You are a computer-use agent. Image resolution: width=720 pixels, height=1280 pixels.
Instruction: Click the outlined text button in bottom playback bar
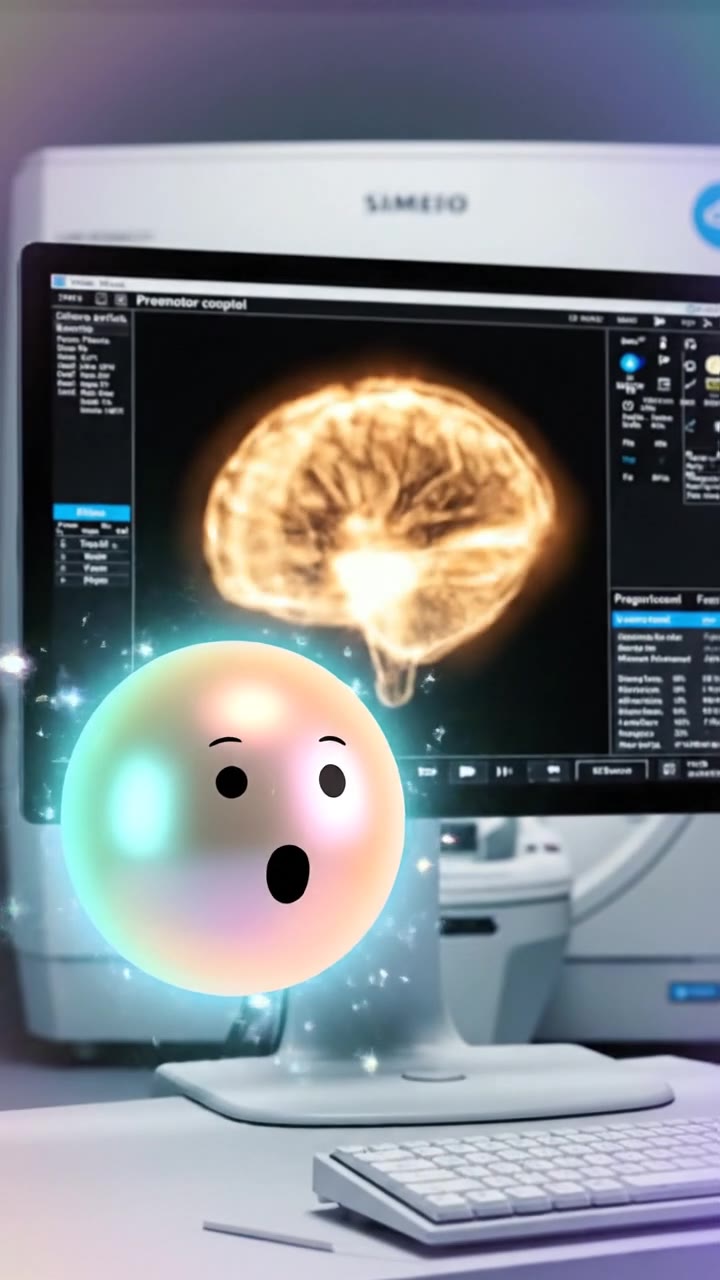[611, 770]
